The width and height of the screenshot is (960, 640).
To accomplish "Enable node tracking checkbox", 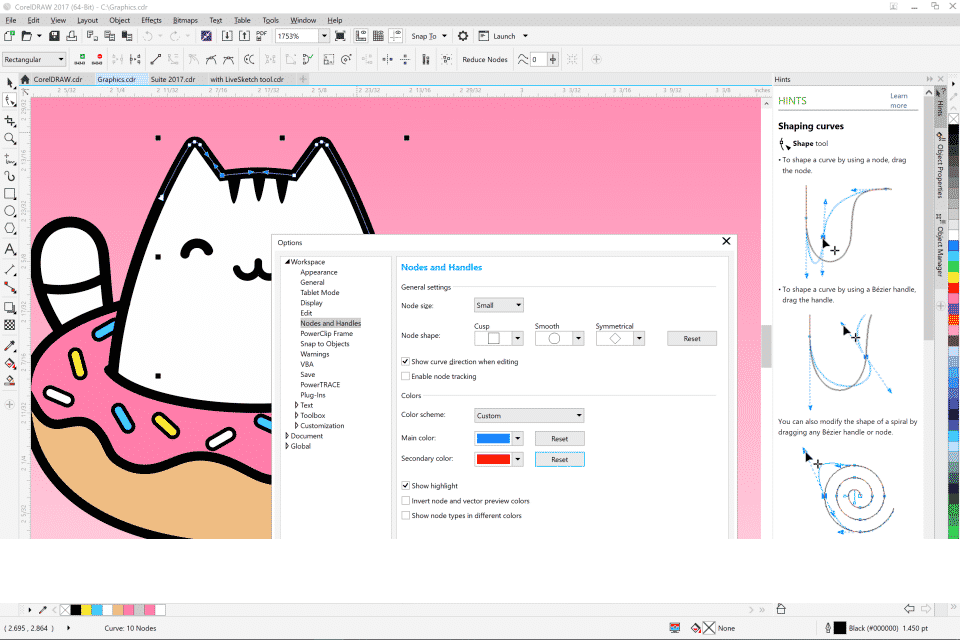I will [405, 376].
